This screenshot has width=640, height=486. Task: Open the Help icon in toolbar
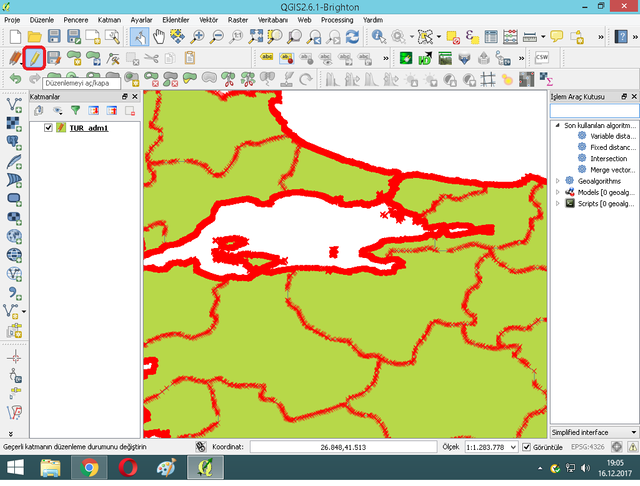(621, 37)
